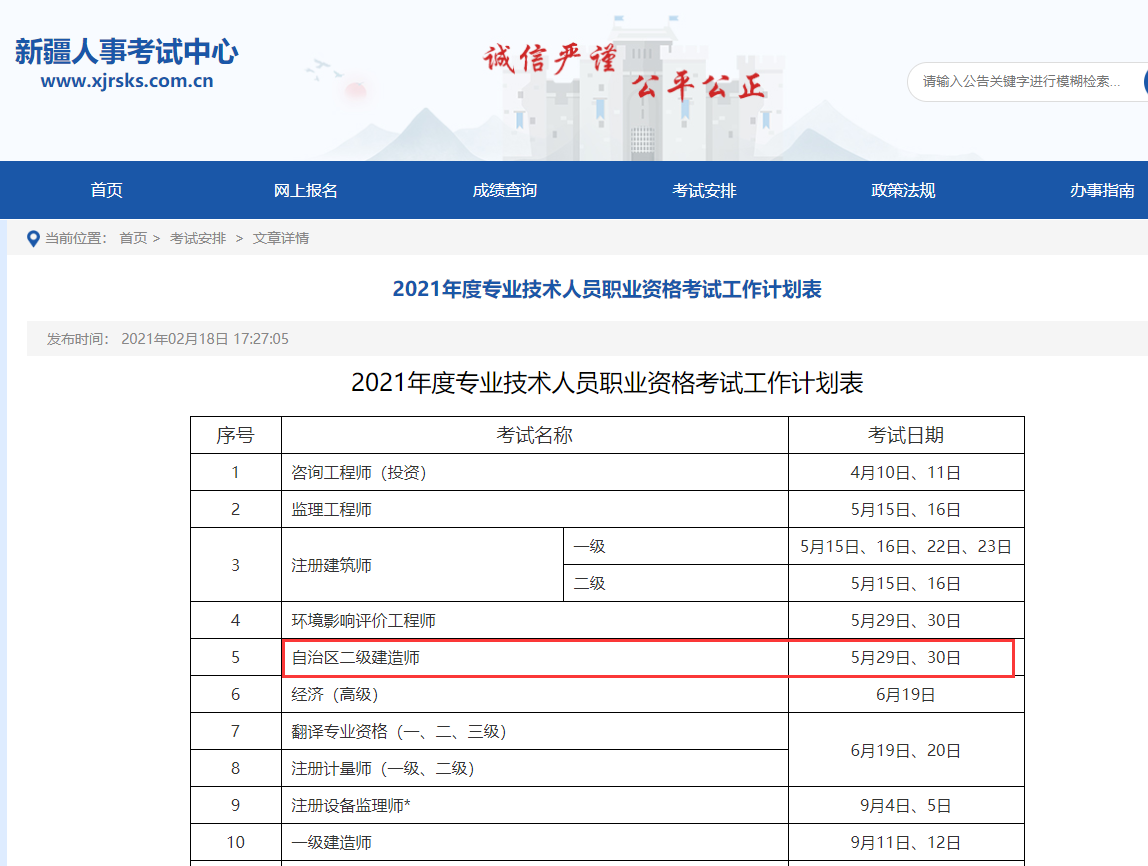Open the 网上报名 navigation item
The image size is (1148, 866).
pos(306,190)
